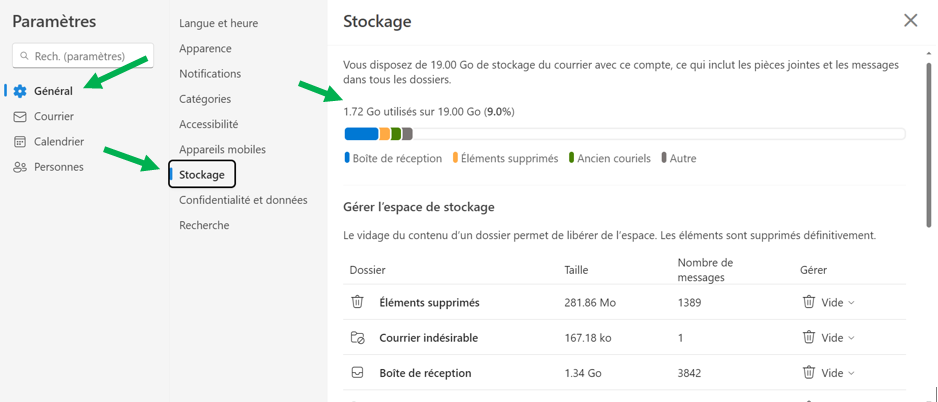Click the Courrier envelope icon
This screenshot has height=402, width=938.
[x=20, y=117]
